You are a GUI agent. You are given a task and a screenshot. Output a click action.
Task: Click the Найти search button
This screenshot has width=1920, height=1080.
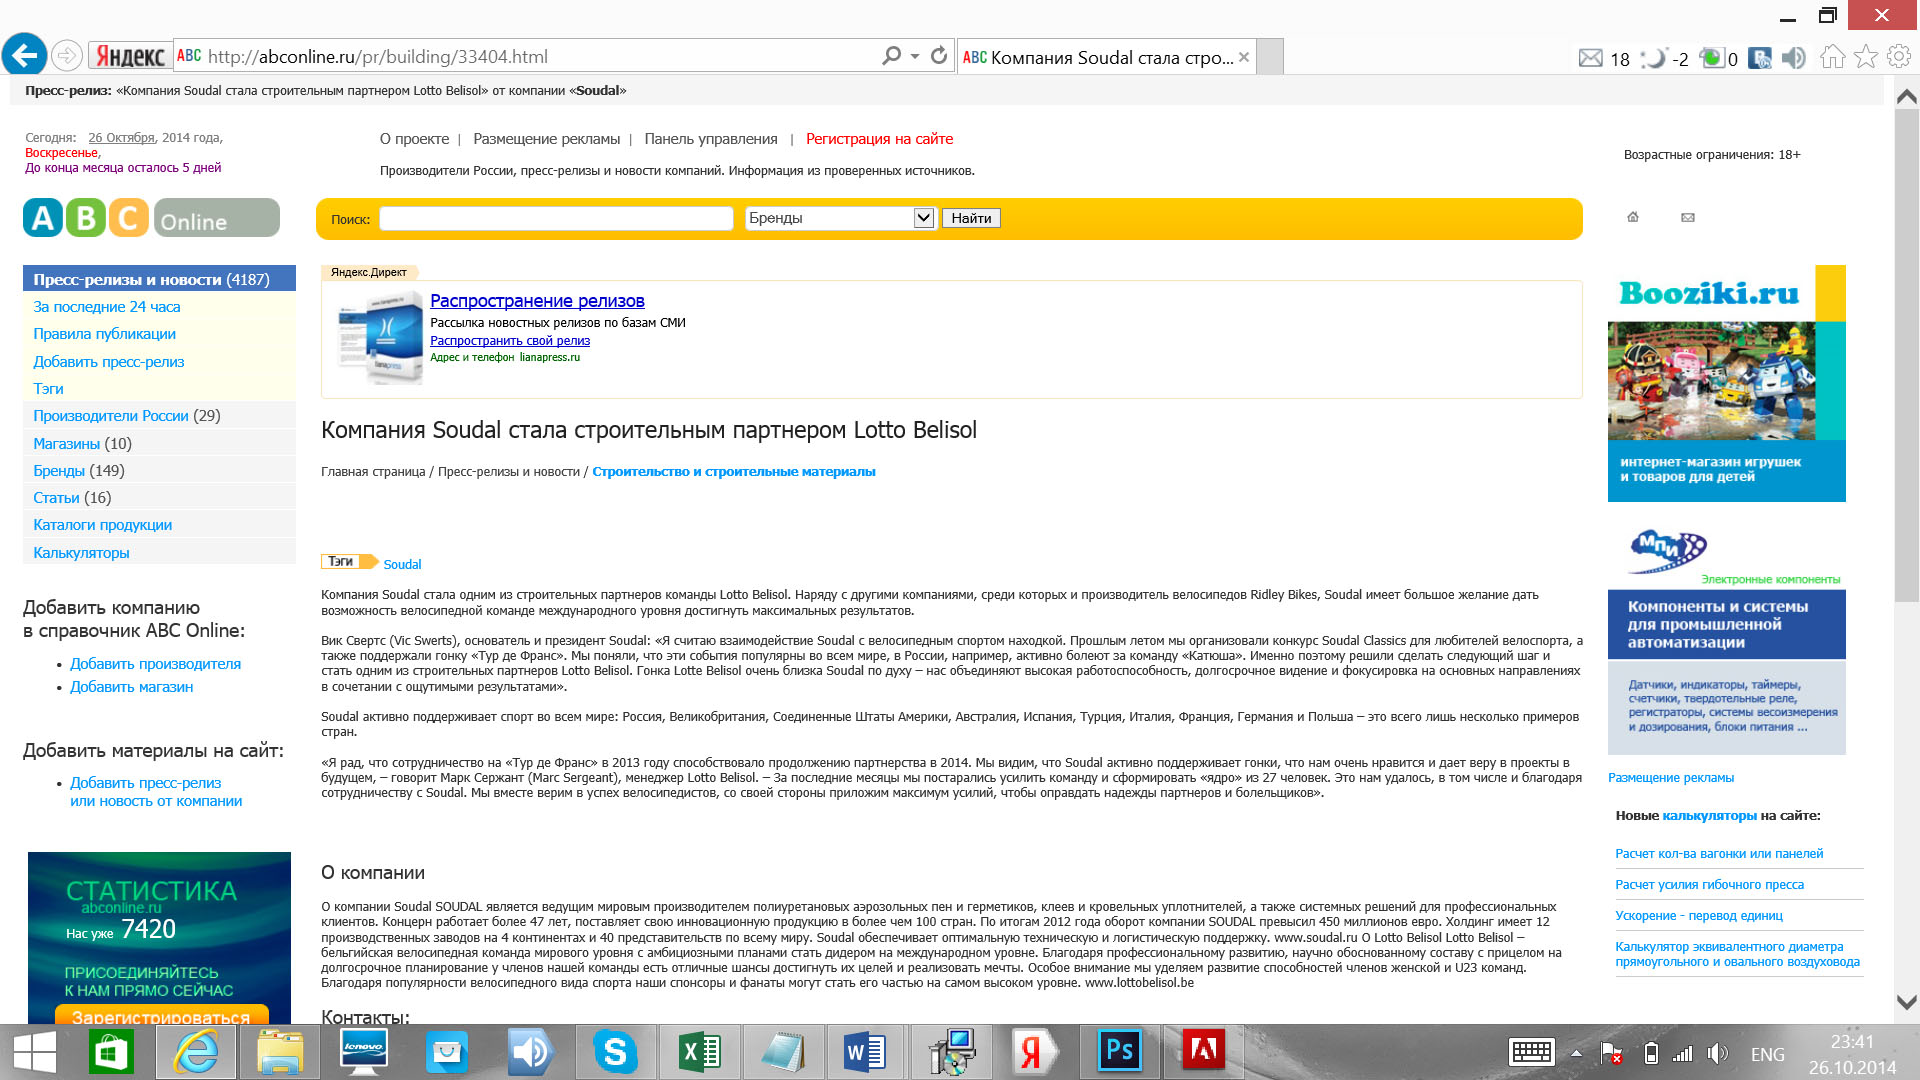coord(971,218)
